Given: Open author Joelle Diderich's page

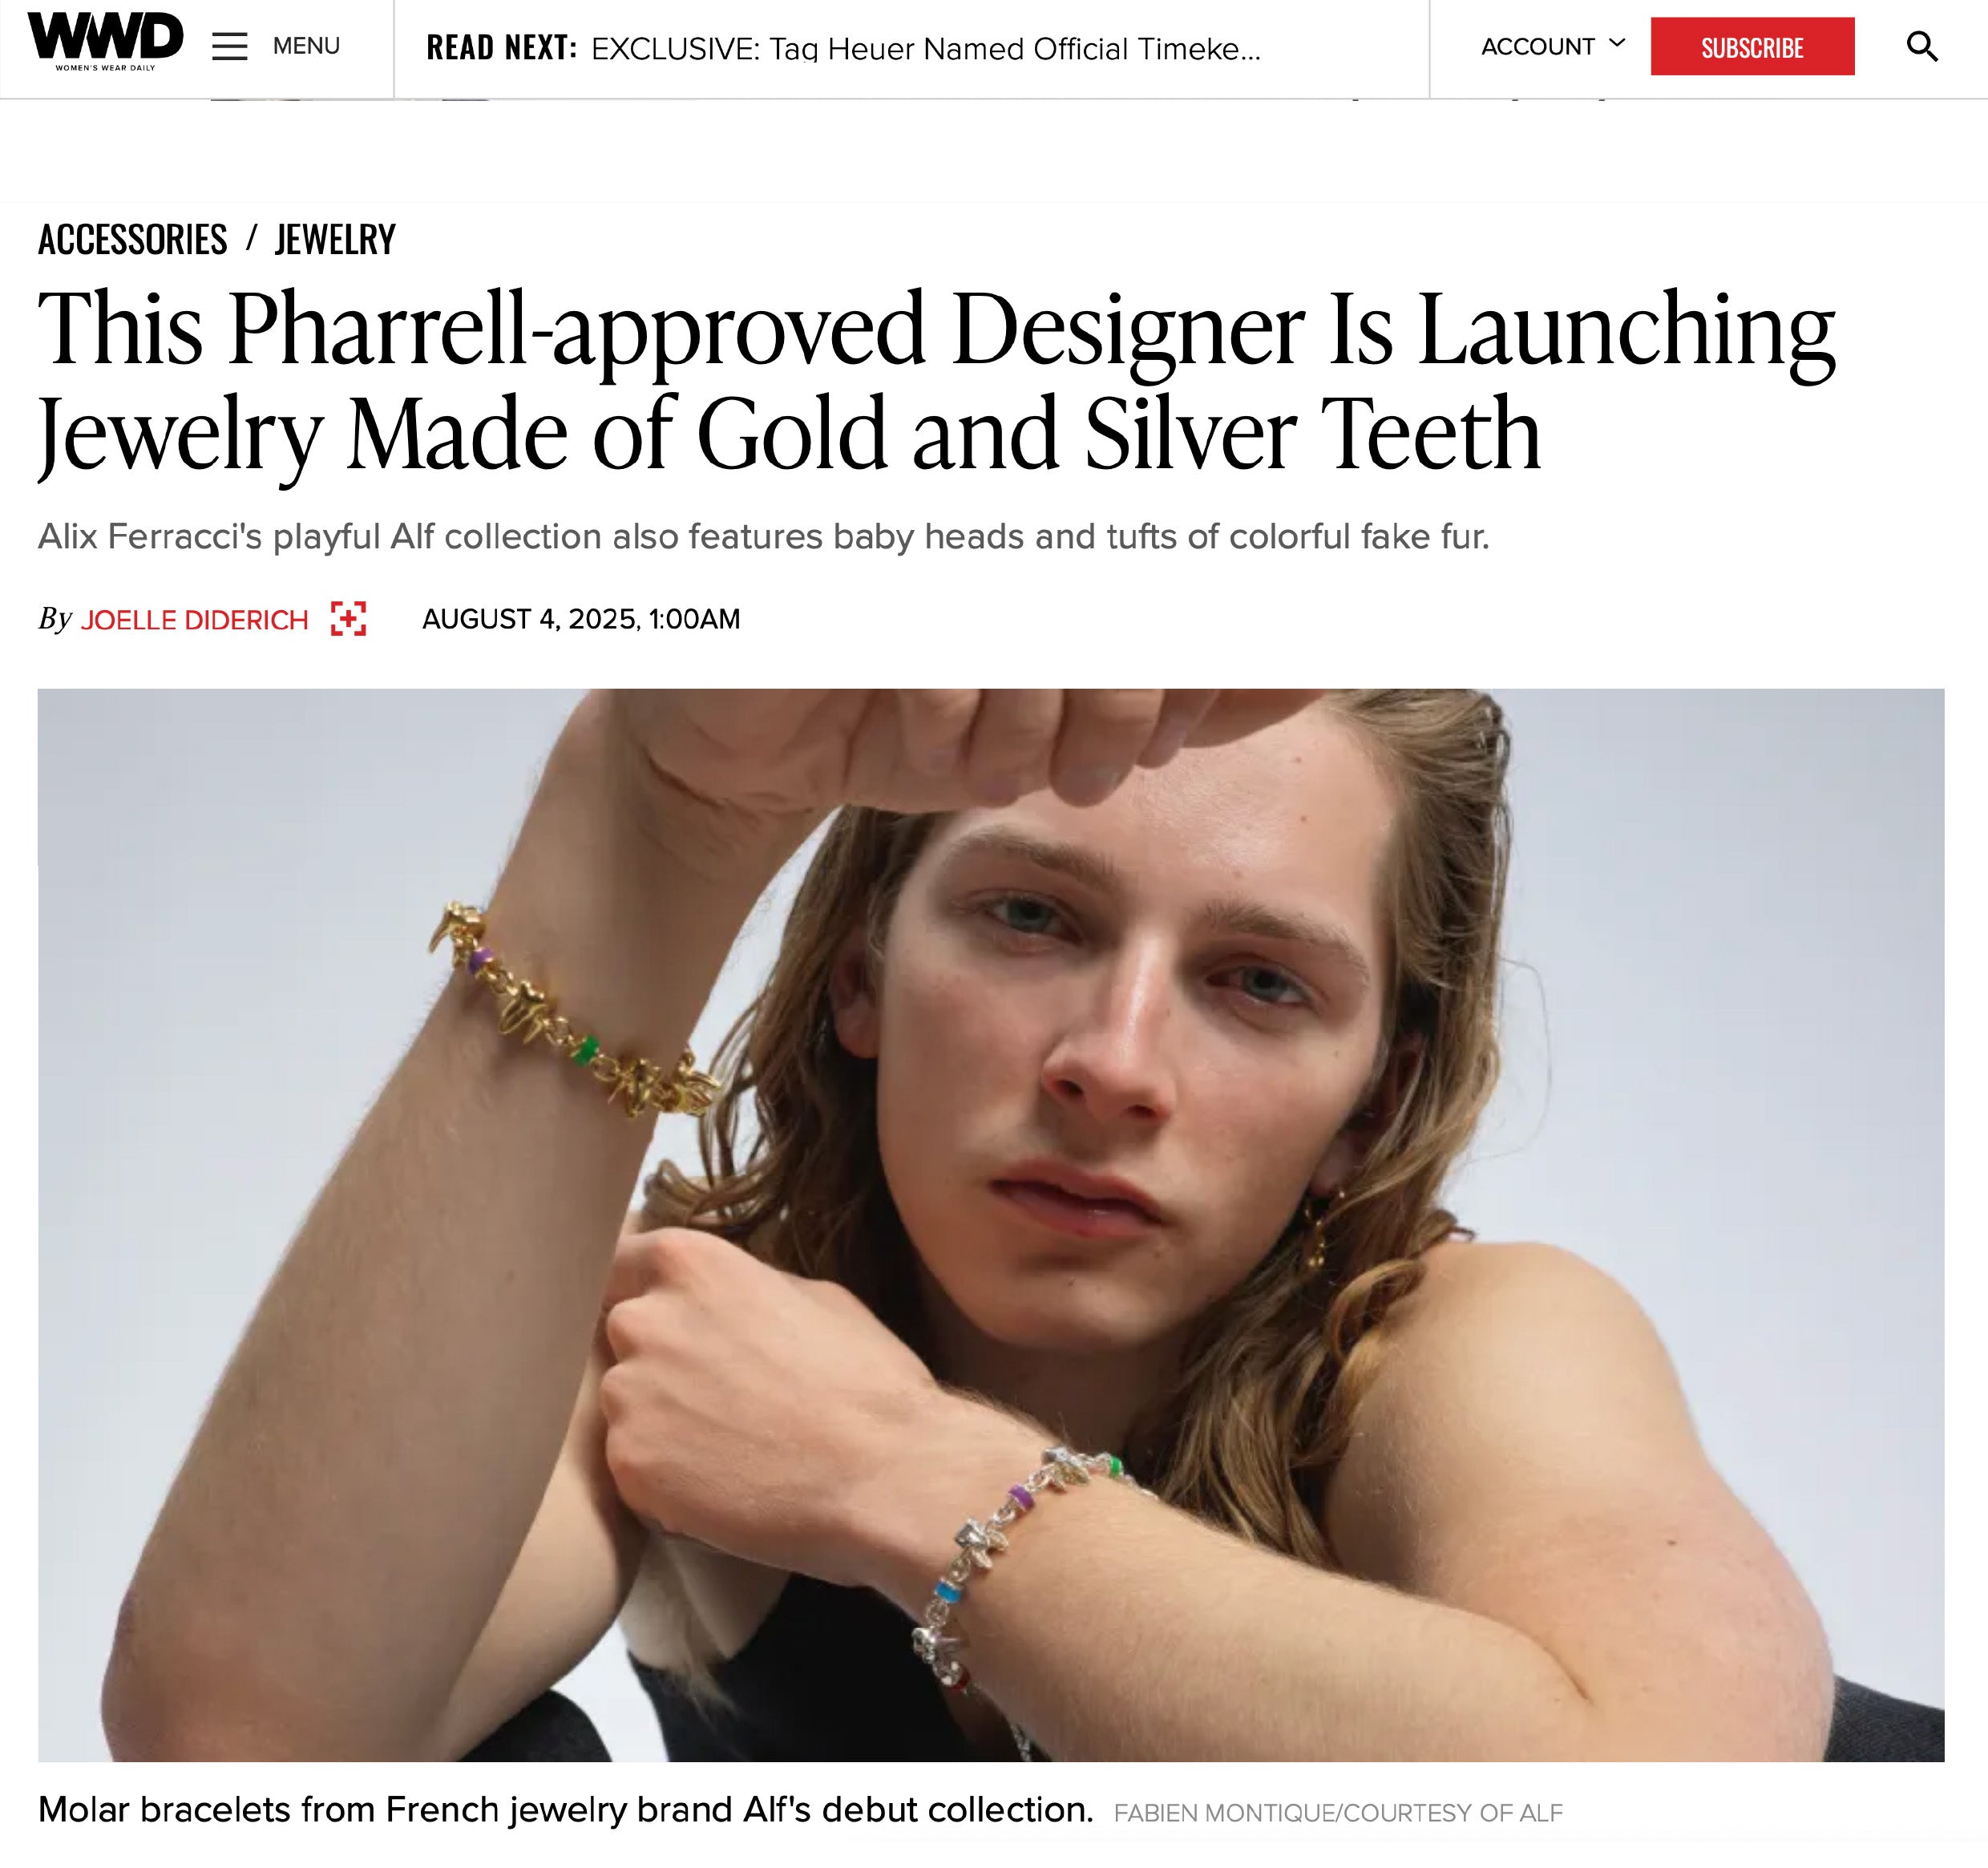Looking at the screenshot, I should 194,620.
